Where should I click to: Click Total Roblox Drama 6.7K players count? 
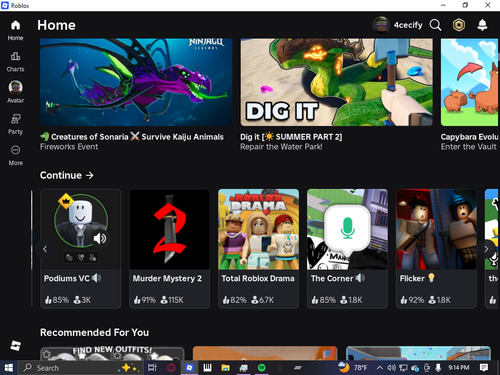coord(263,300)
